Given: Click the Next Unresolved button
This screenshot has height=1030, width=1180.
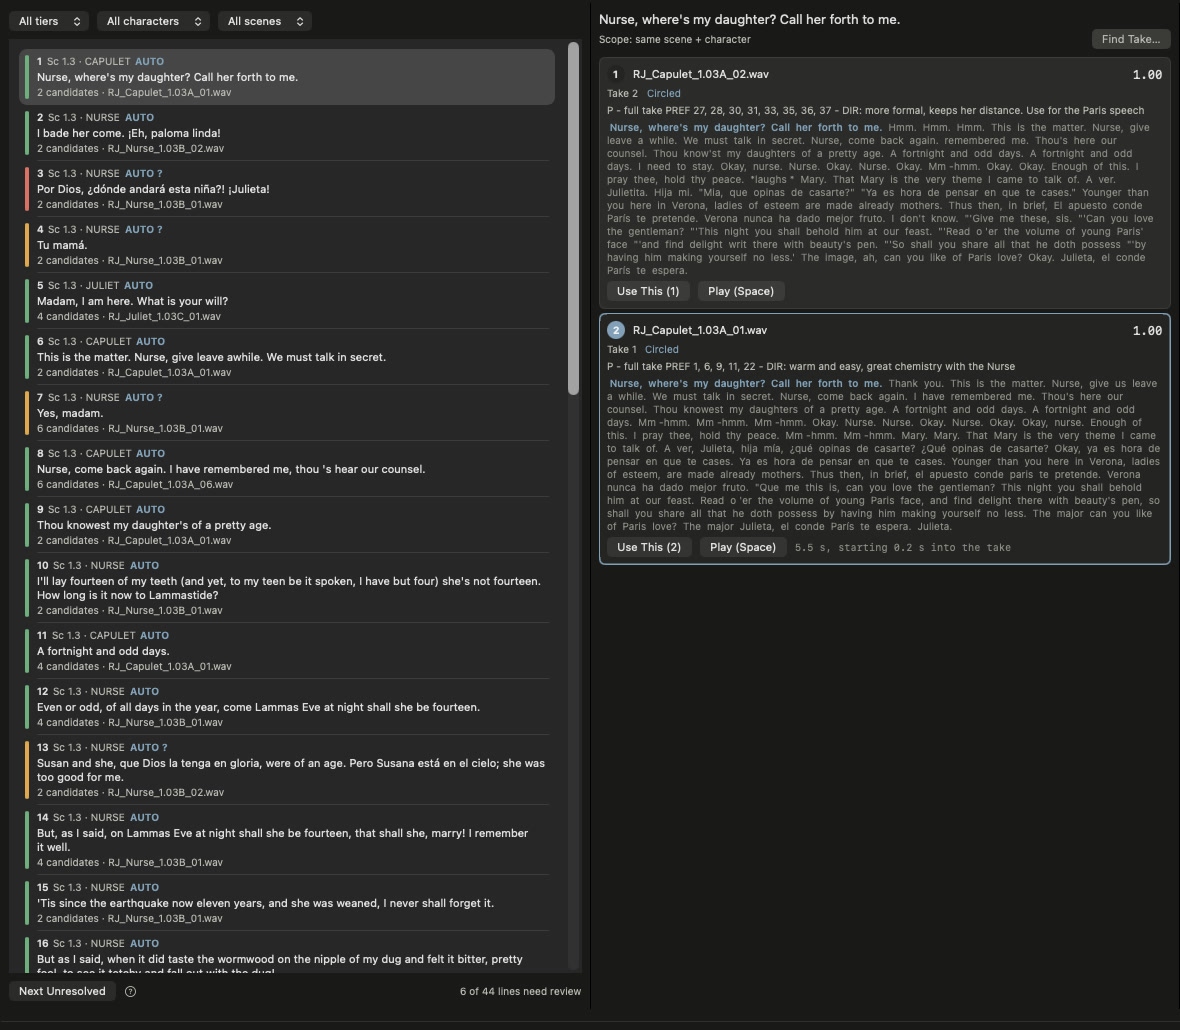Looking at the screenshot, I should pyautogui.click(x=62, y=991).
